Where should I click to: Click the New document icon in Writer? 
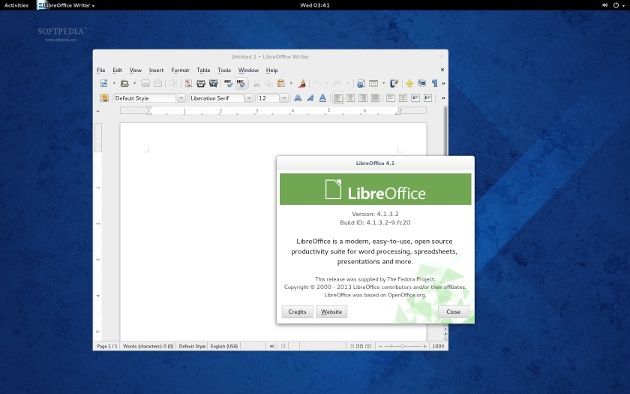coord(104,84)
